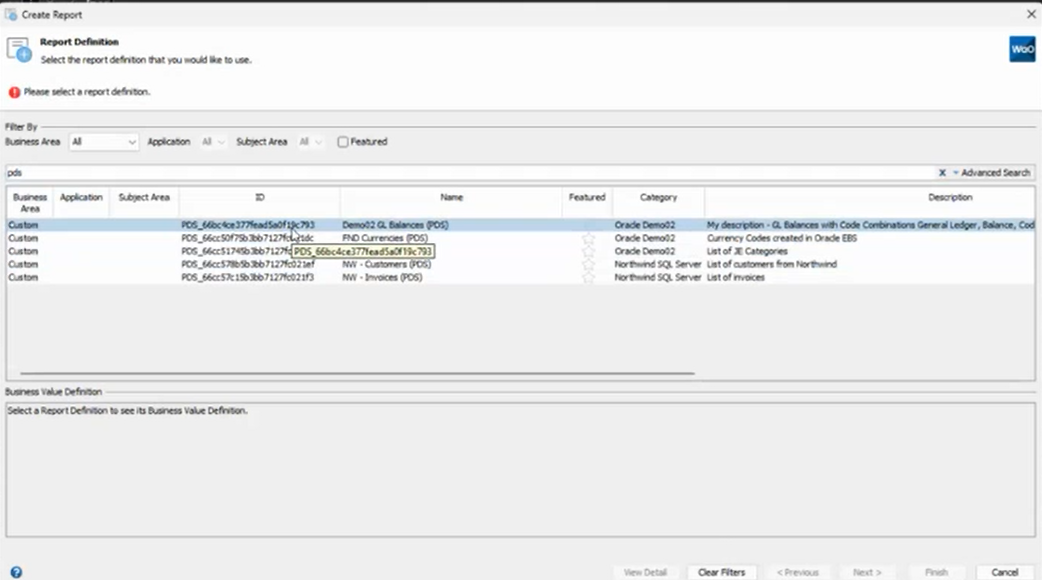Open the Business Area dropdown
The image size is (1042, 580).
pyautogui.click(x=104, y=142)
